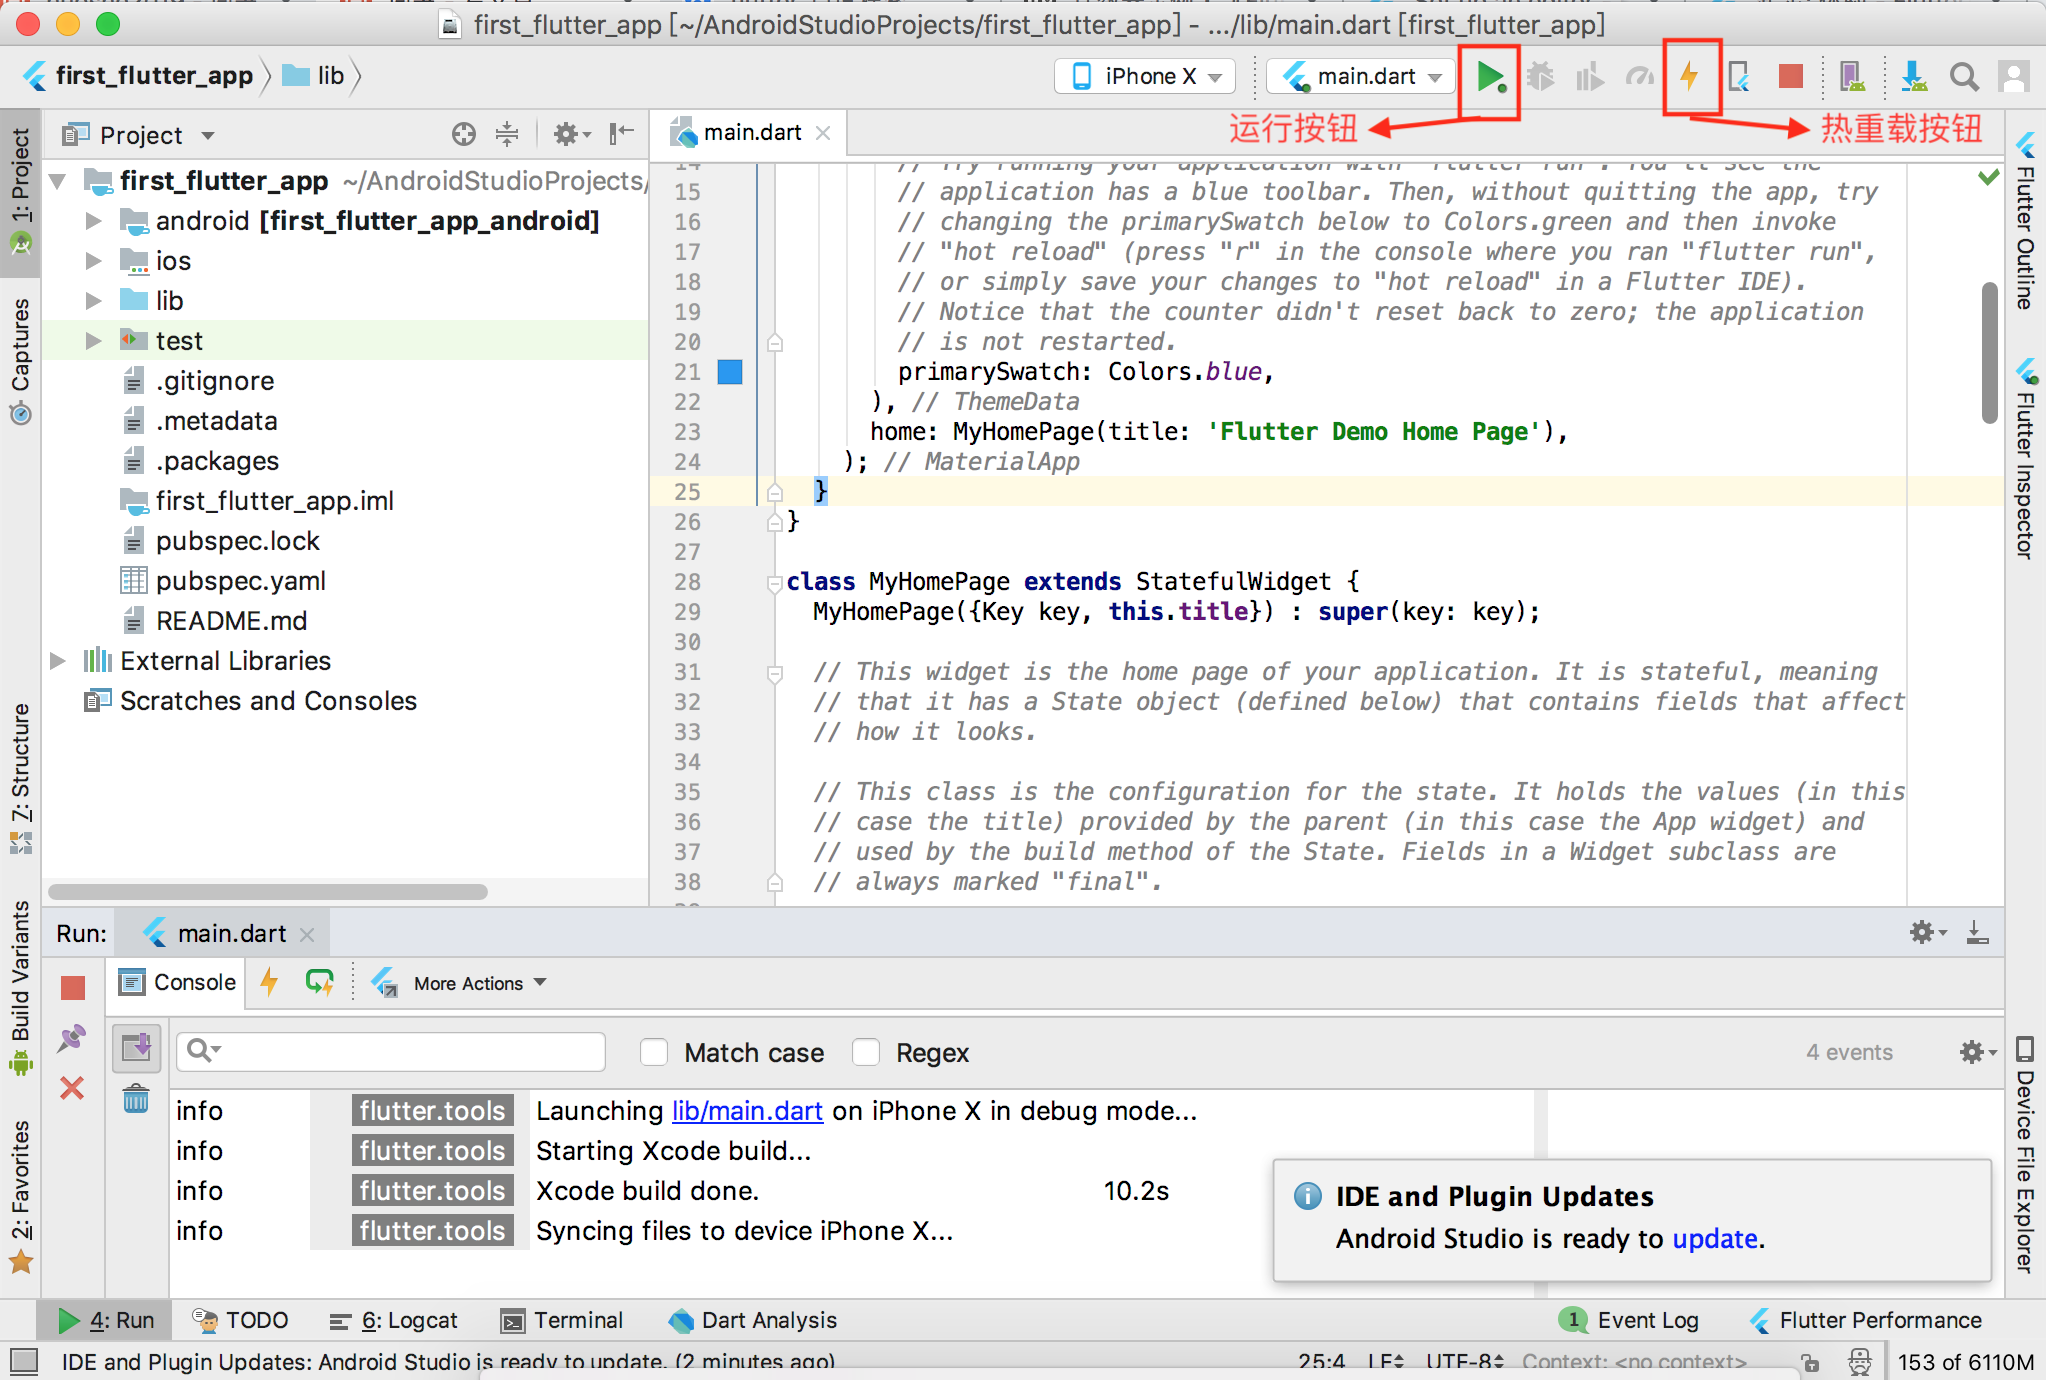Click the lib/main.dart link in console

747,1111
